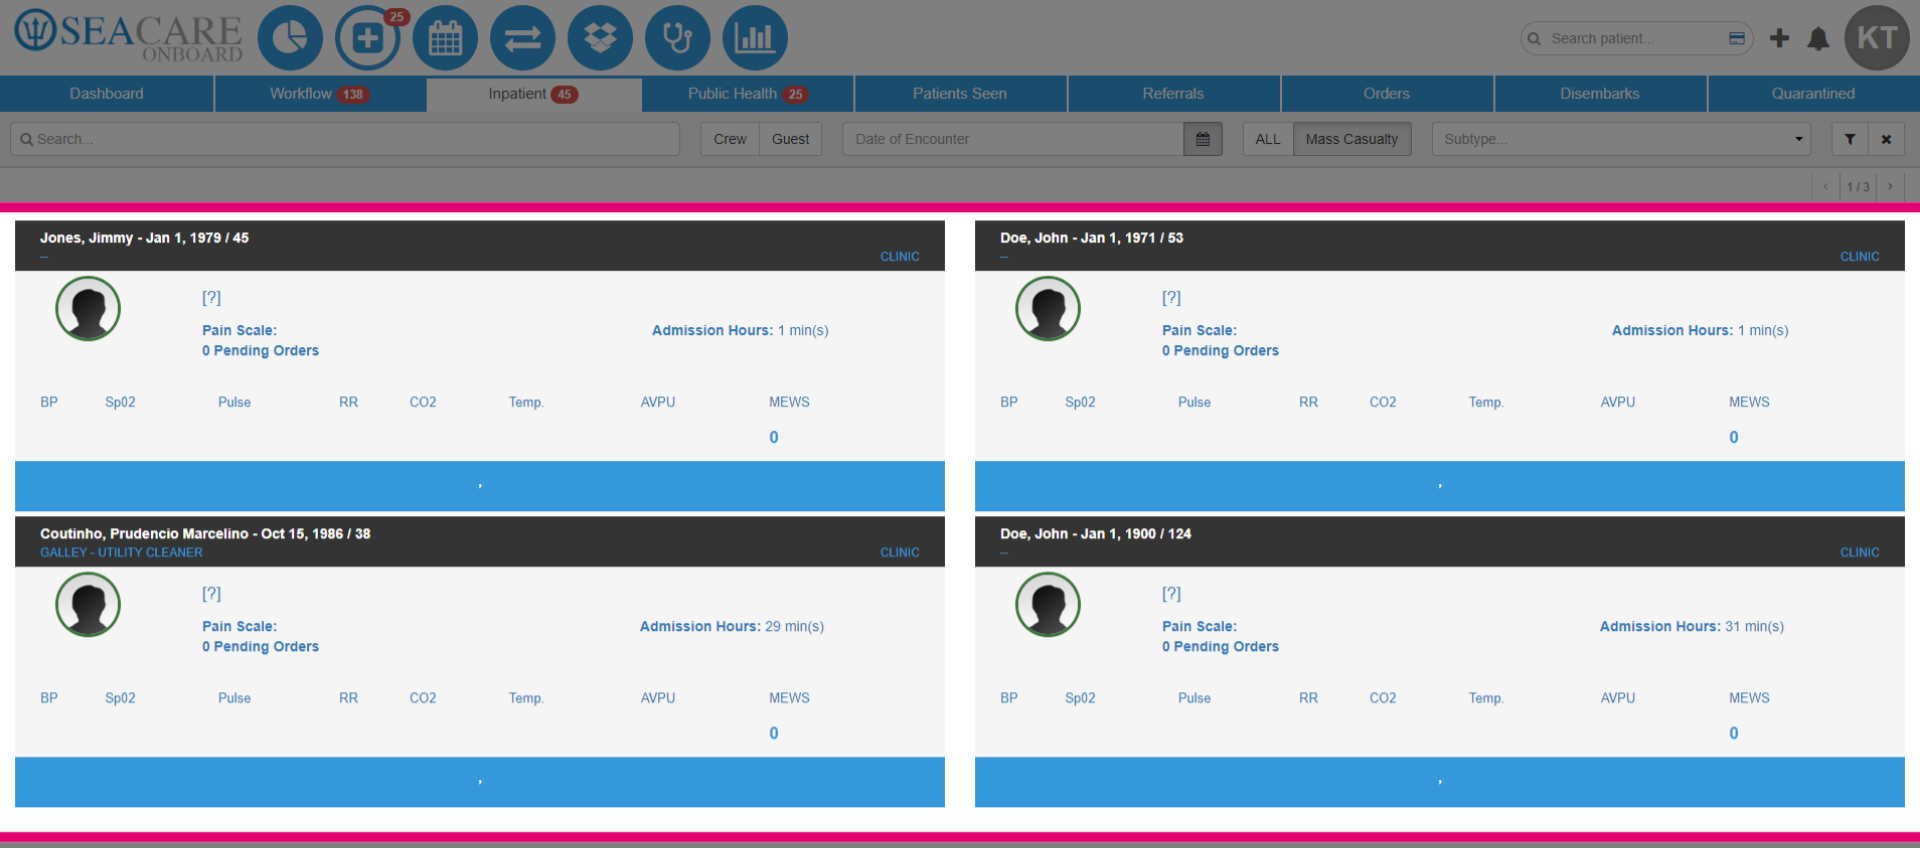The height and width of the screenshot is (848, 1920).
Task: Click Coutinho card's blue footer bar
Action: (480, 782)
